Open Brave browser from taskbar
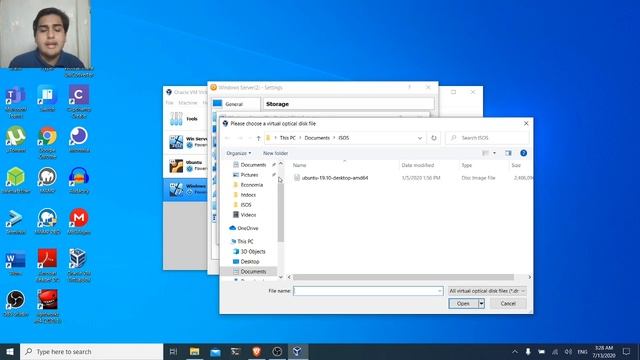640x360 pixels. pos(256,351)
